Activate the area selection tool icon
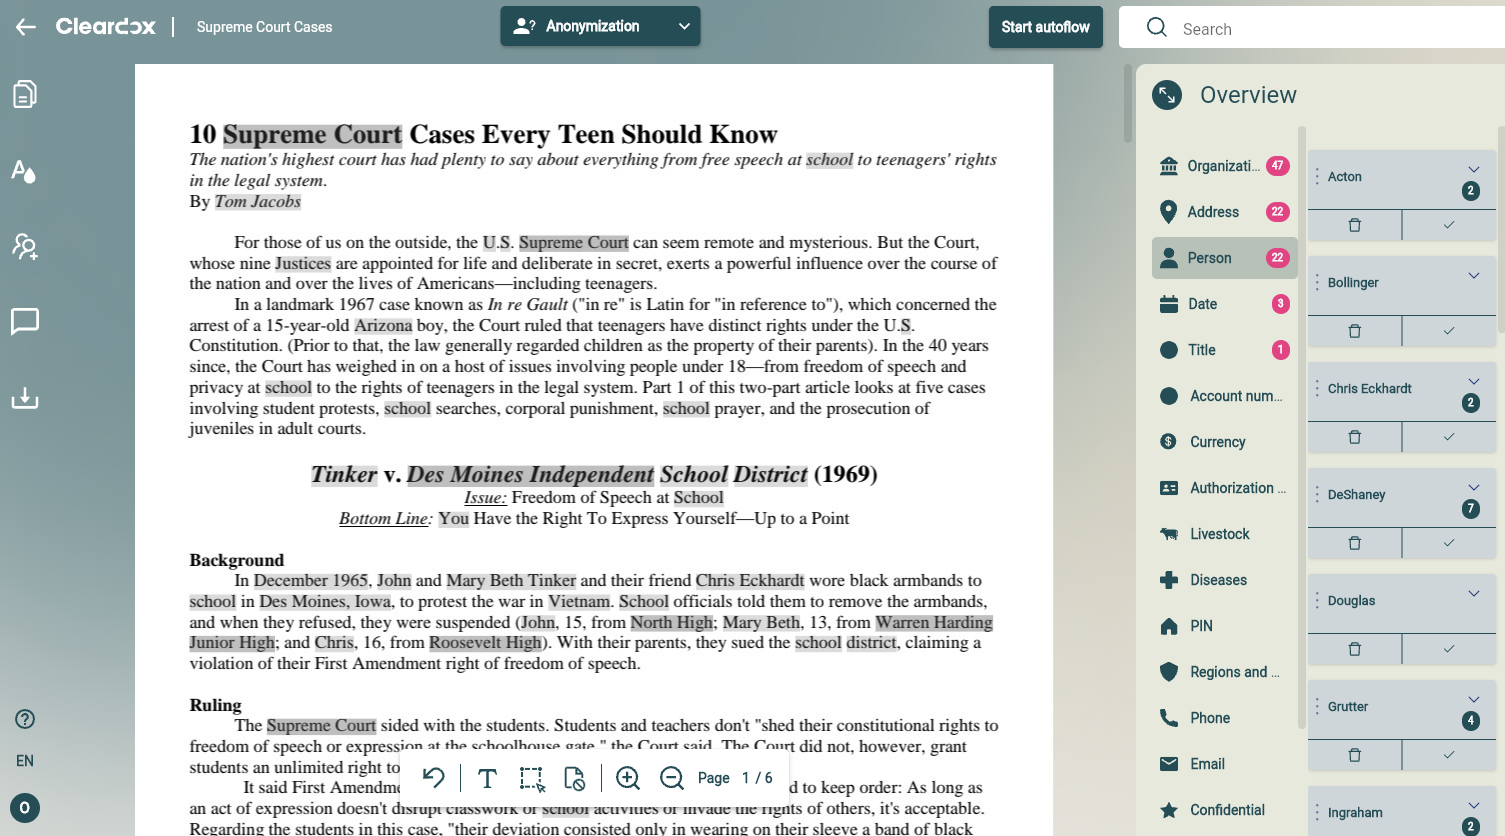This screenshot has height=836, width=1505. [x=532, y=778]
